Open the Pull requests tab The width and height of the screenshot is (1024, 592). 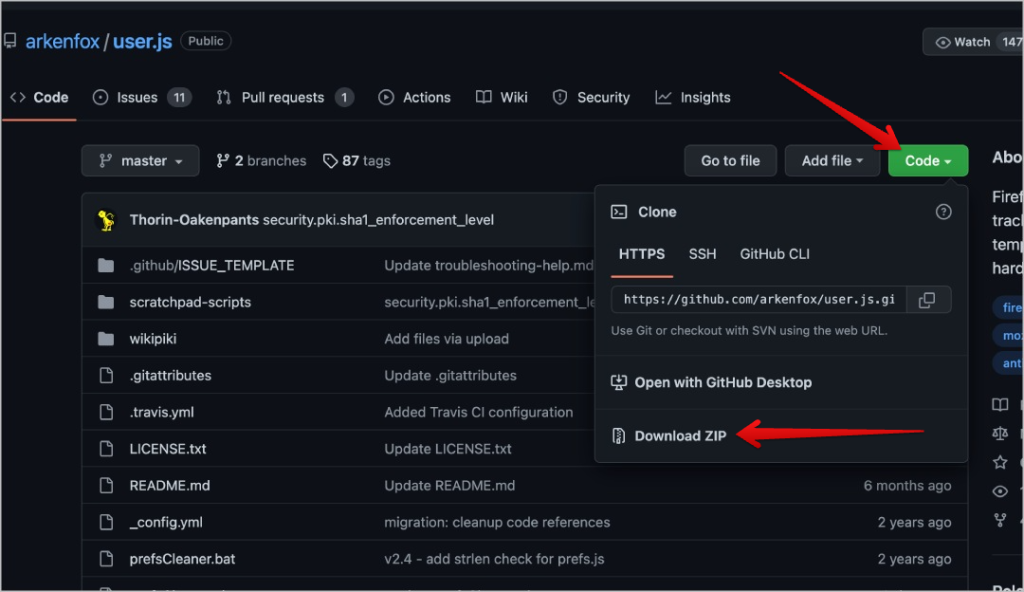coord(284,97)
